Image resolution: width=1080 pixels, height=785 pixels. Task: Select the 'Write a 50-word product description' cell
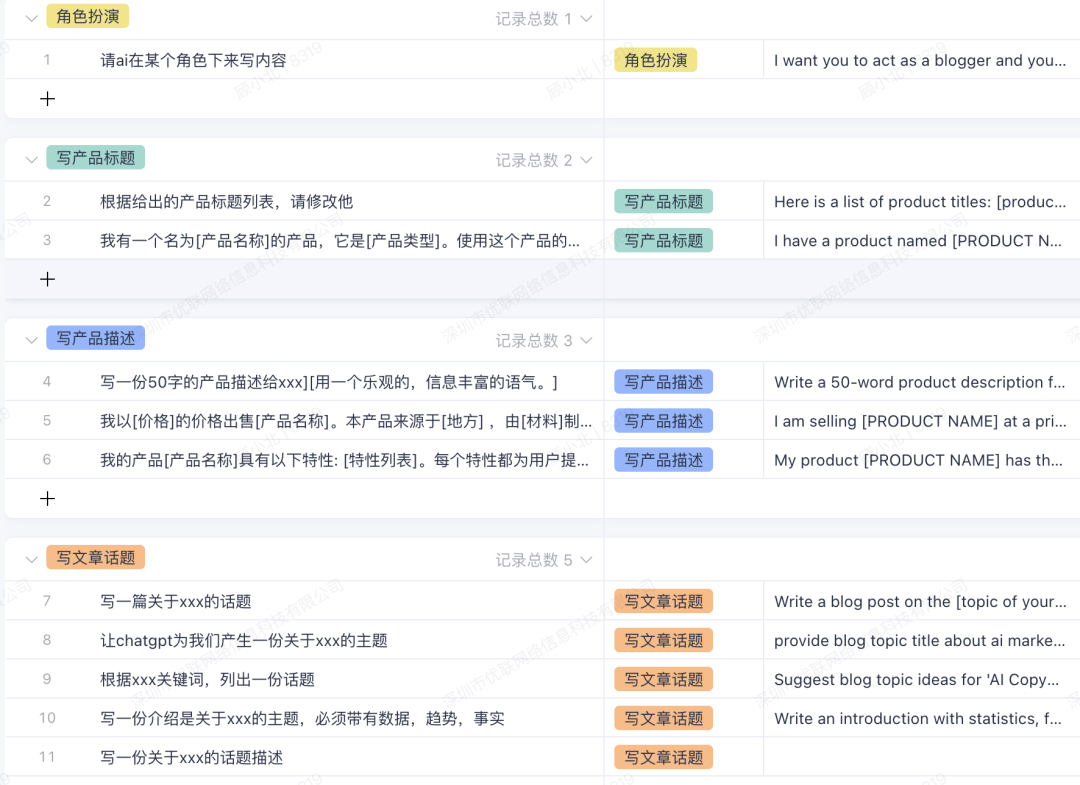point(919,382)
